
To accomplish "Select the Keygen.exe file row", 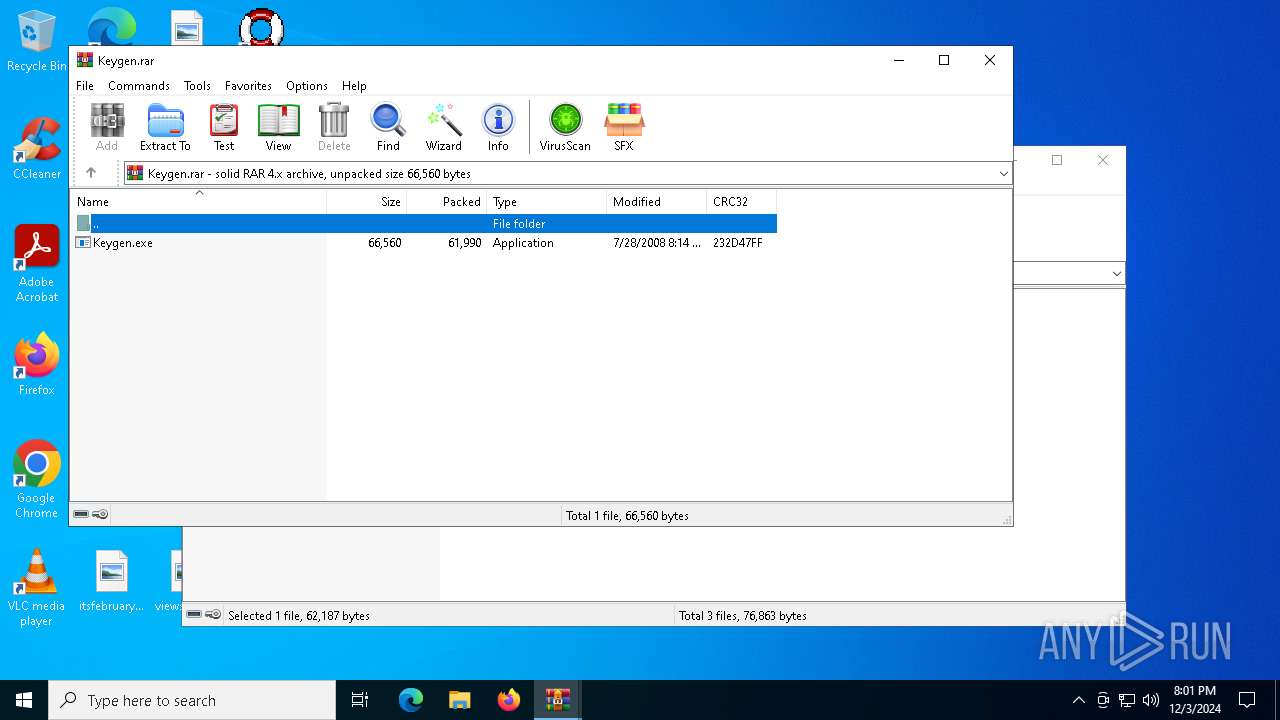I will (424, 243).
